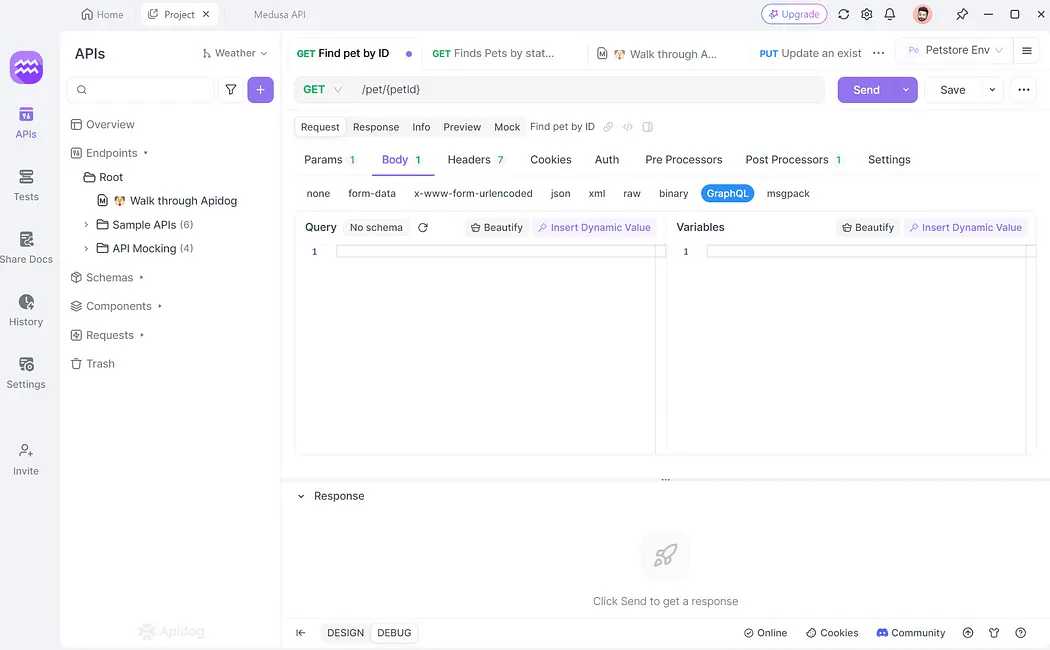
Task: Open the GET method dropdown
Action: [320, 89]
